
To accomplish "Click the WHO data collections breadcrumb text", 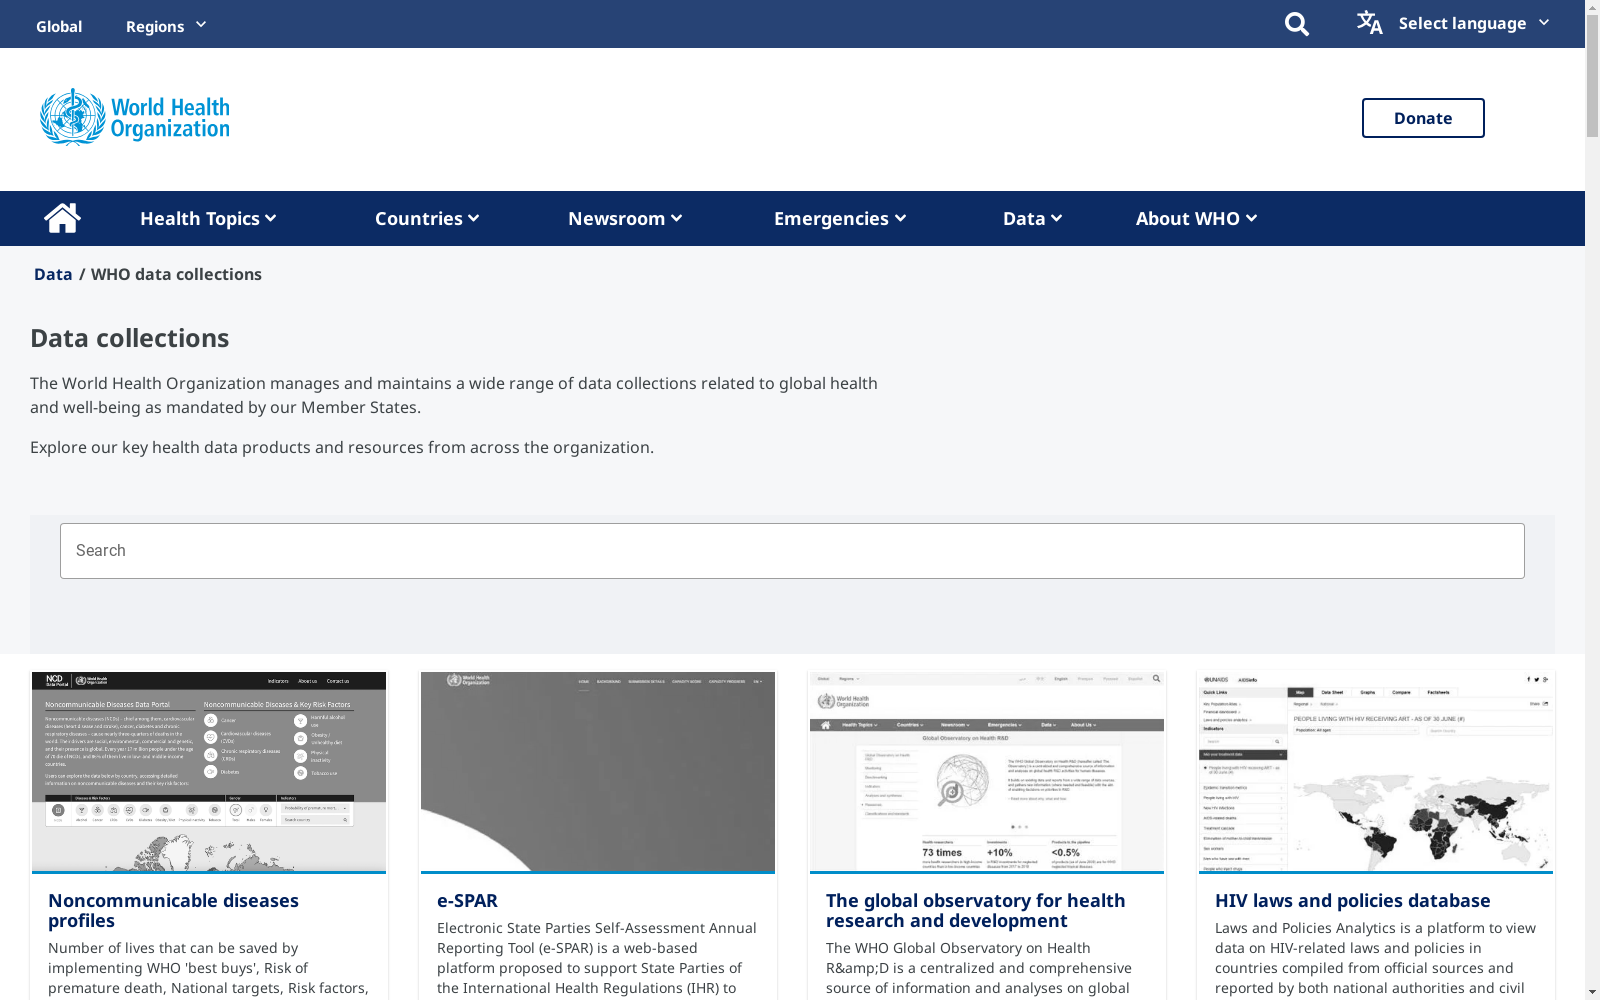I will coord(176,274).
